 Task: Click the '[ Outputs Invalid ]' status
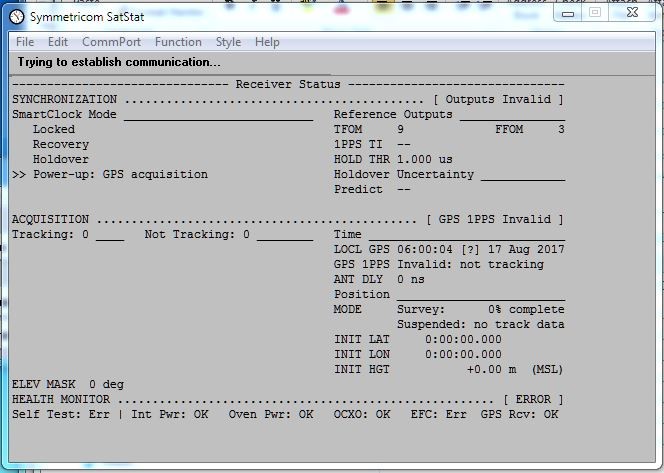coord(498,99)
